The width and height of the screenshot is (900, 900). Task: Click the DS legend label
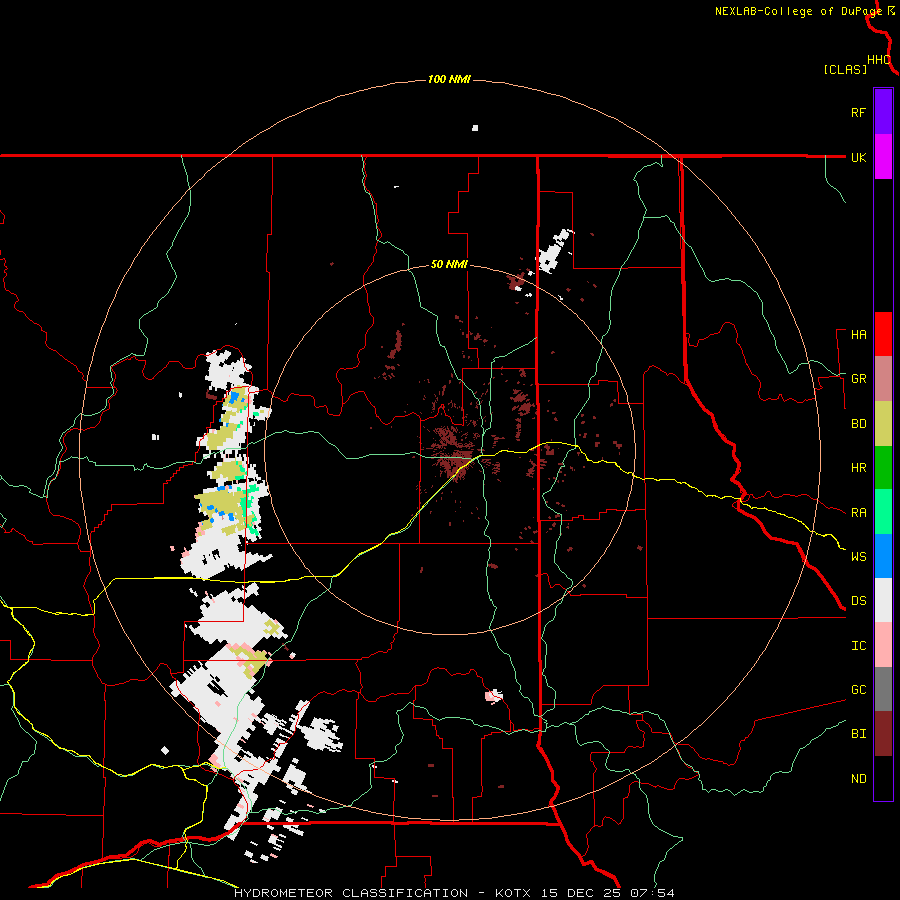point(858,601)
